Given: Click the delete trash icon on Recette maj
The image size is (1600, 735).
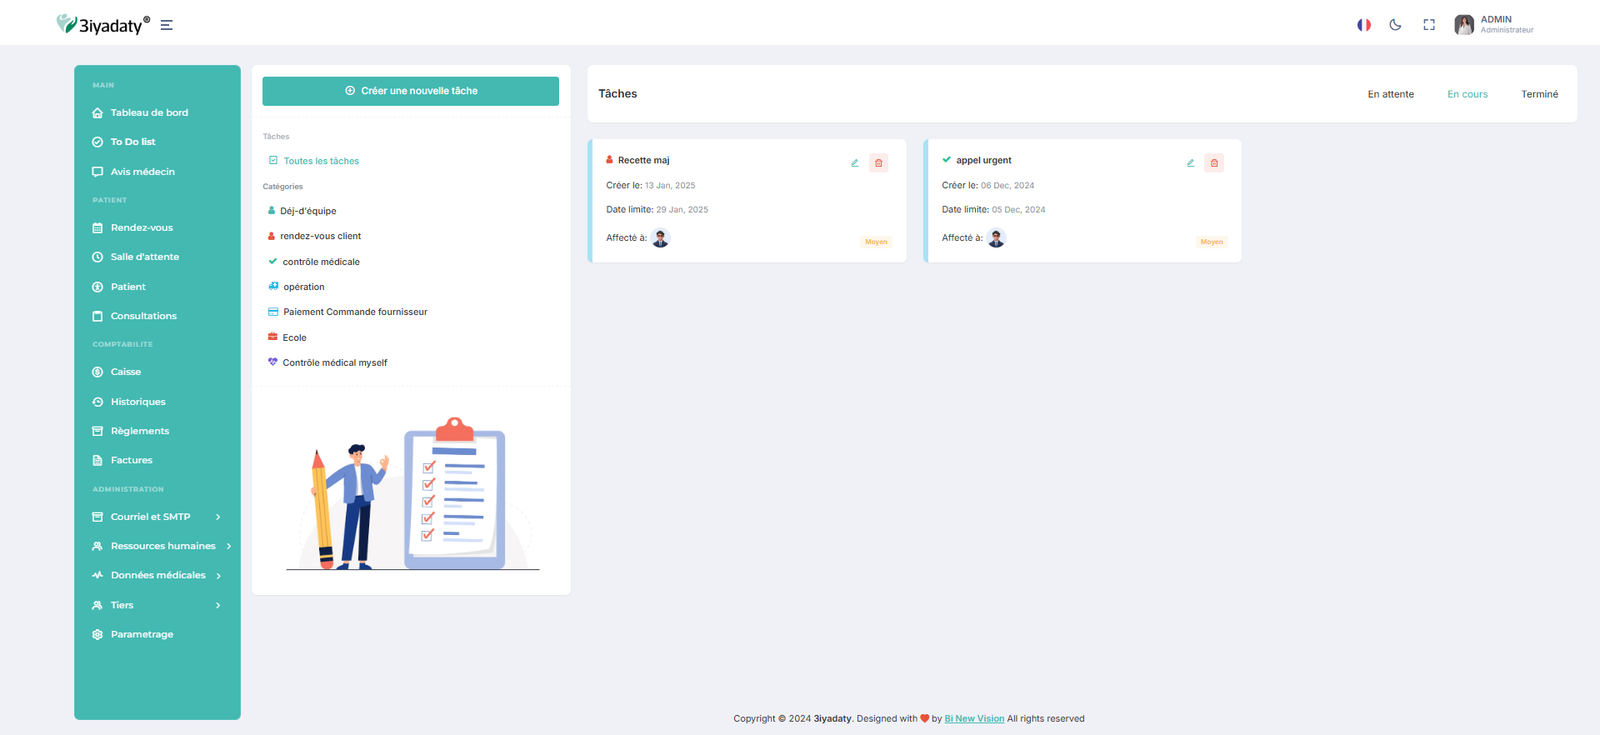Looking at the screenshot, I should click(879, 163).
